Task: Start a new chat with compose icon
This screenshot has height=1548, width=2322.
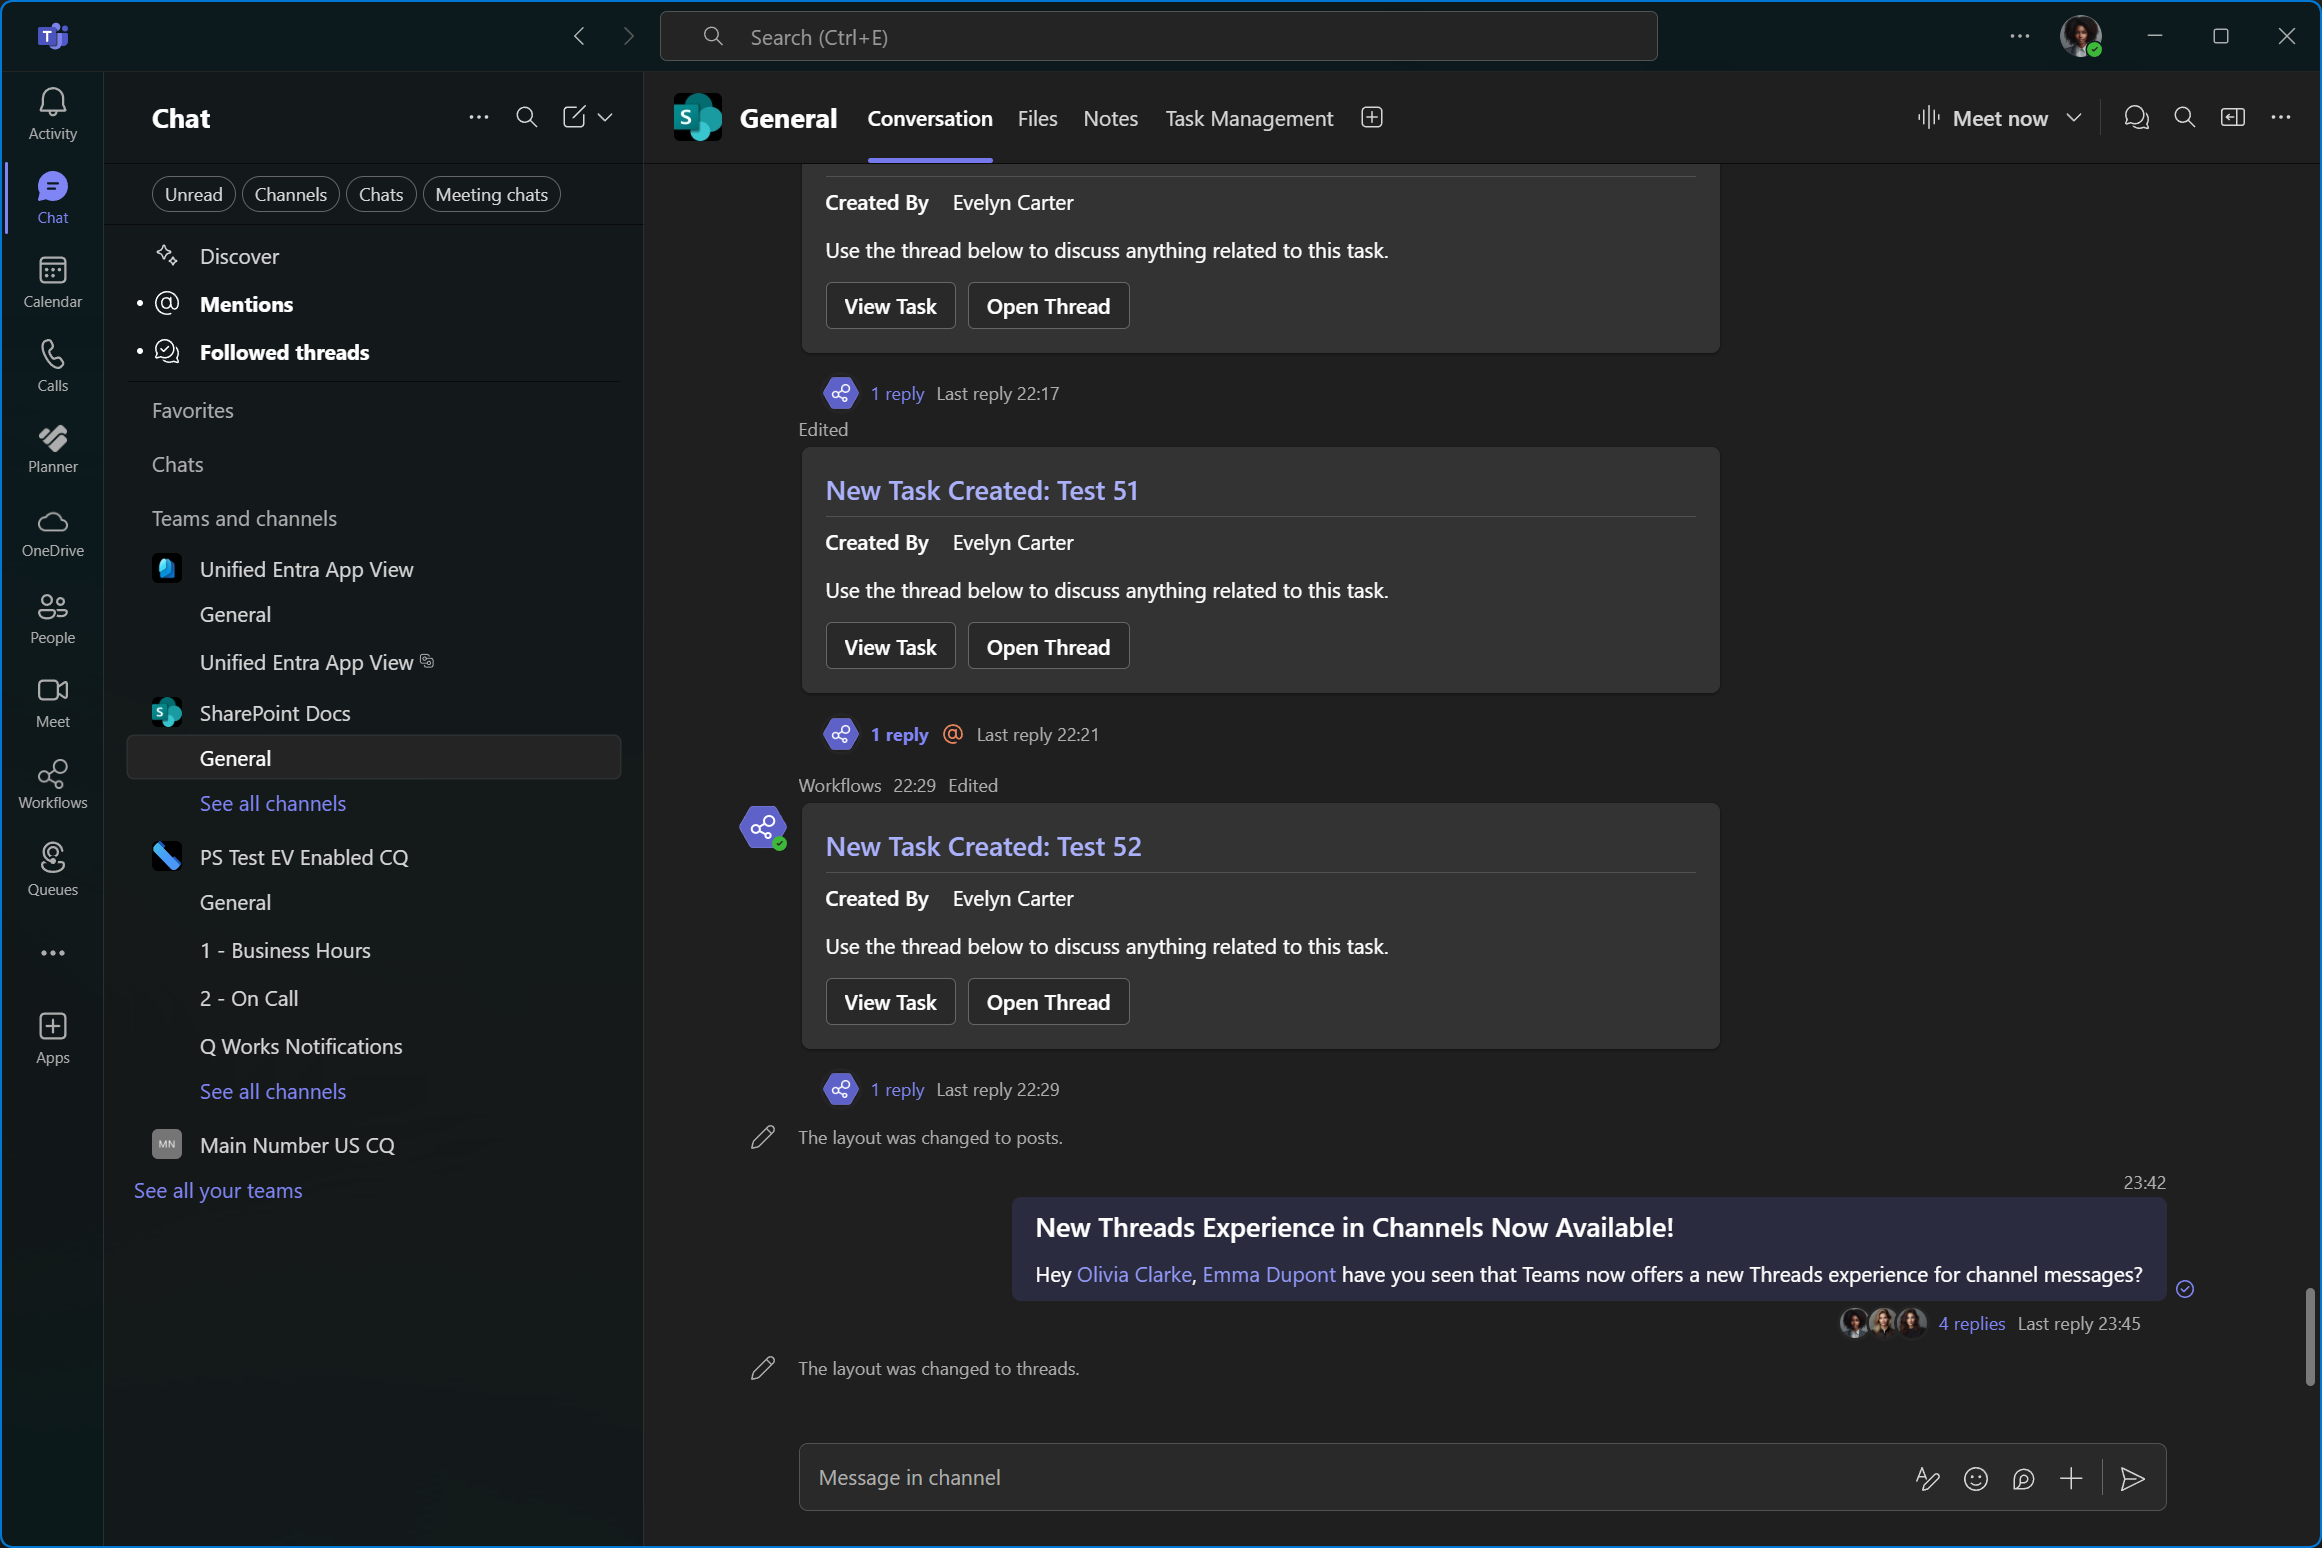Action: coord(574,118)
